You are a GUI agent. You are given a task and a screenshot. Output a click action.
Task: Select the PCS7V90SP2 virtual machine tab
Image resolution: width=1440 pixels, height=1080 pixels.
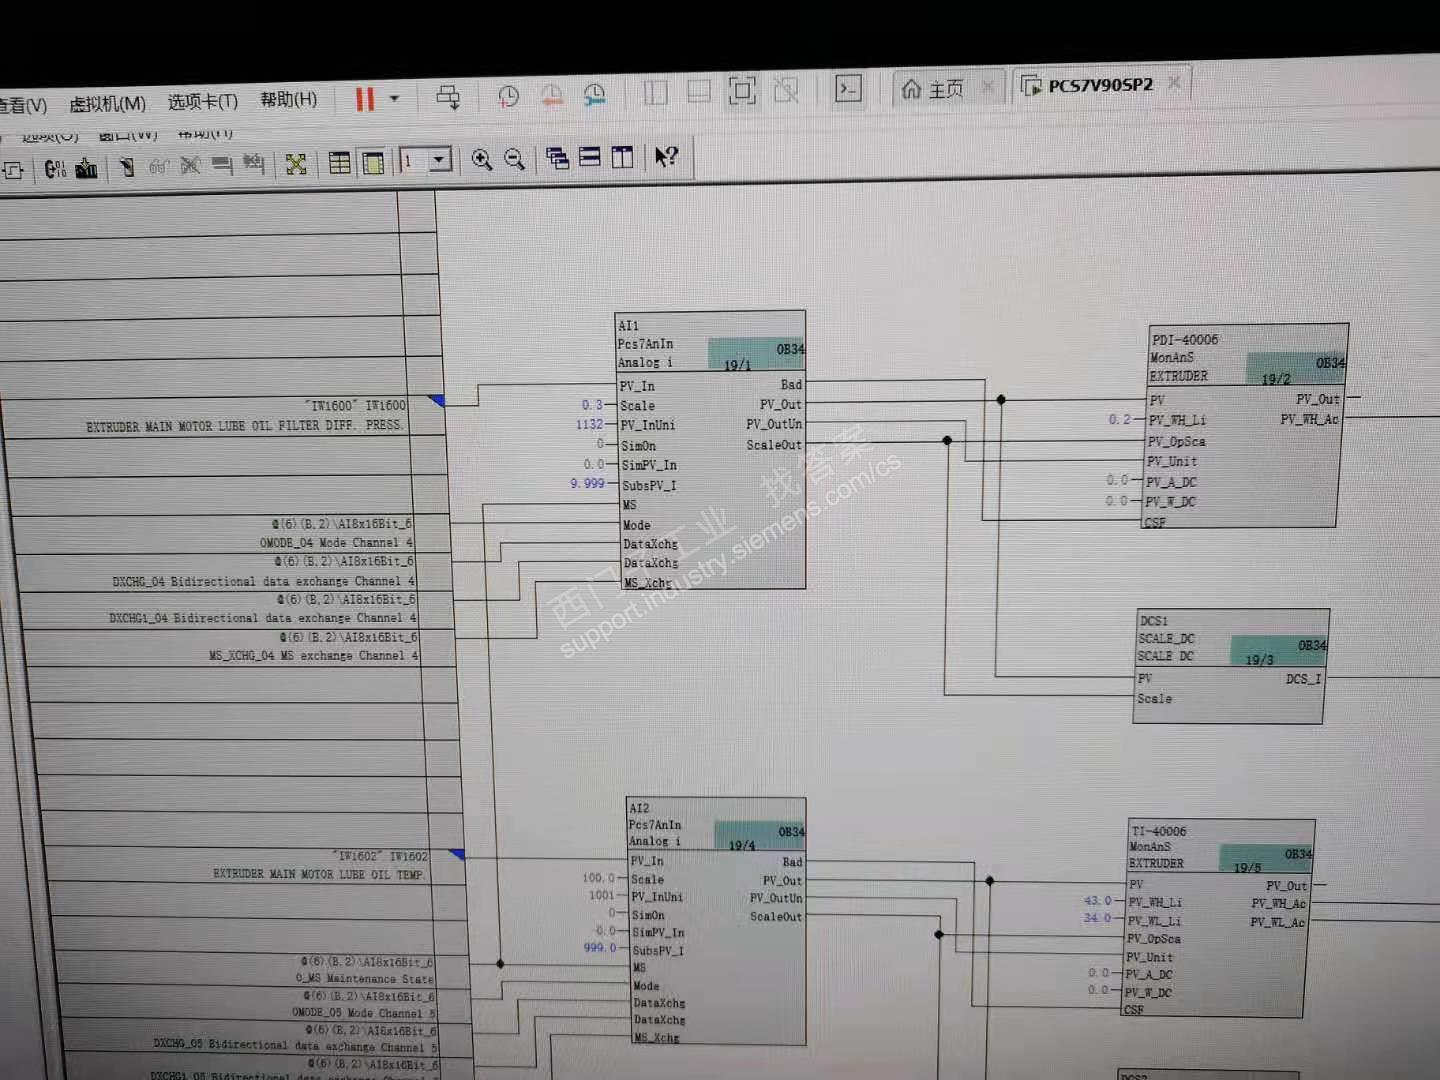coord(1088,86)
